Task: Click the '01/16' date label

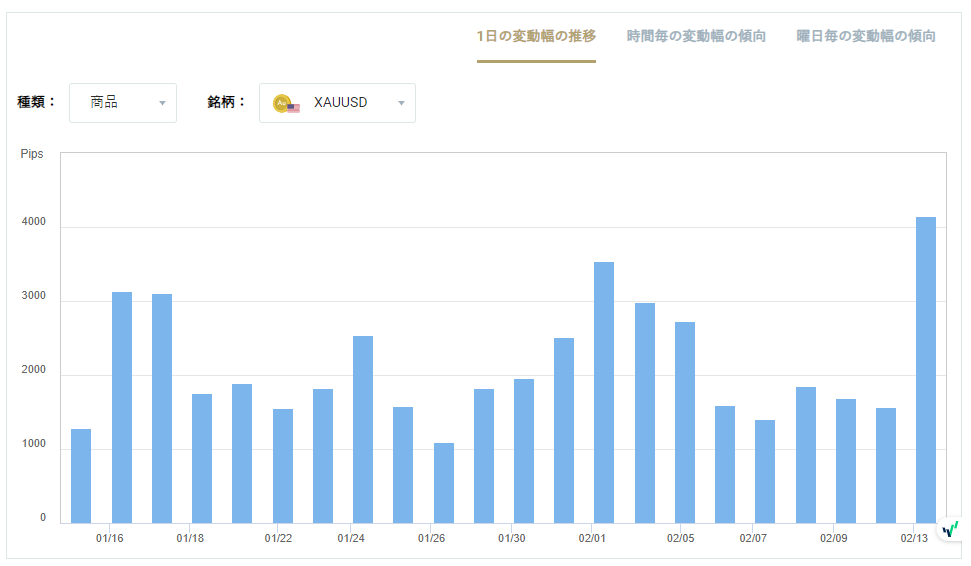Action: (110, 538)
